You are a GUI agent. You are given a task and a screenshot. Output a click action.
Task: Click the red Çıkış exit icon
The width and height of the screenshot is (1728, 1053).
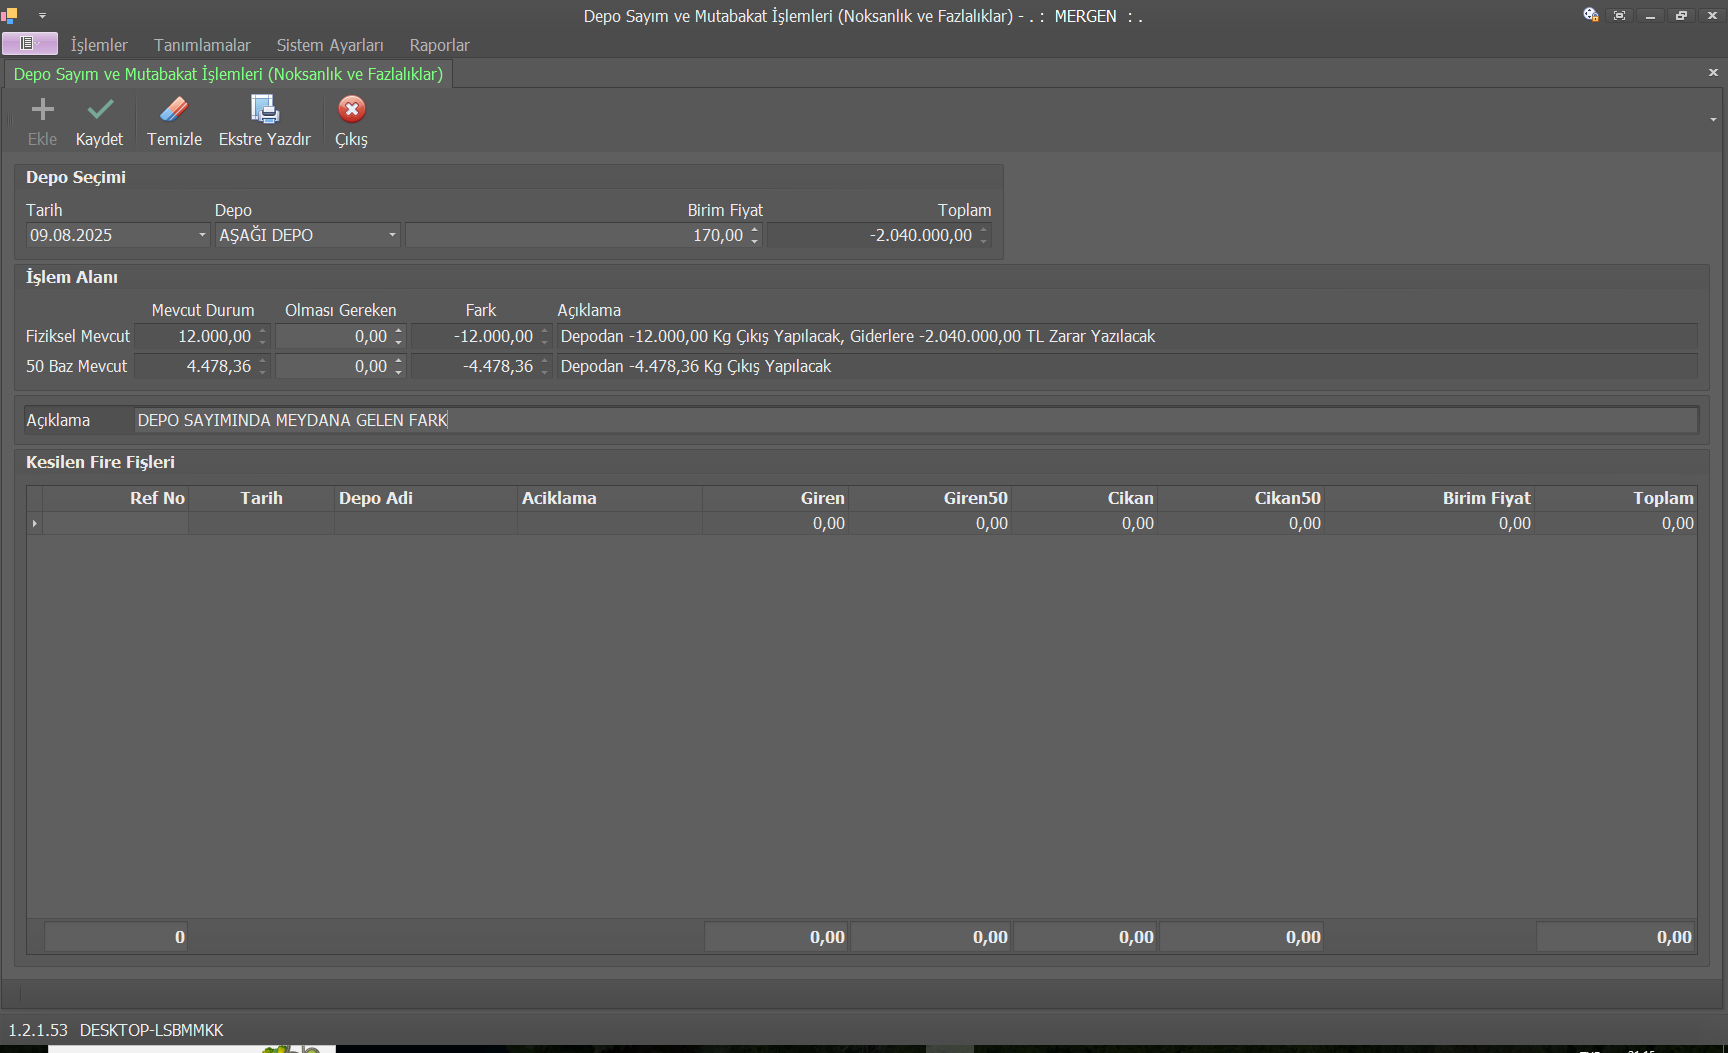(351, 110)
